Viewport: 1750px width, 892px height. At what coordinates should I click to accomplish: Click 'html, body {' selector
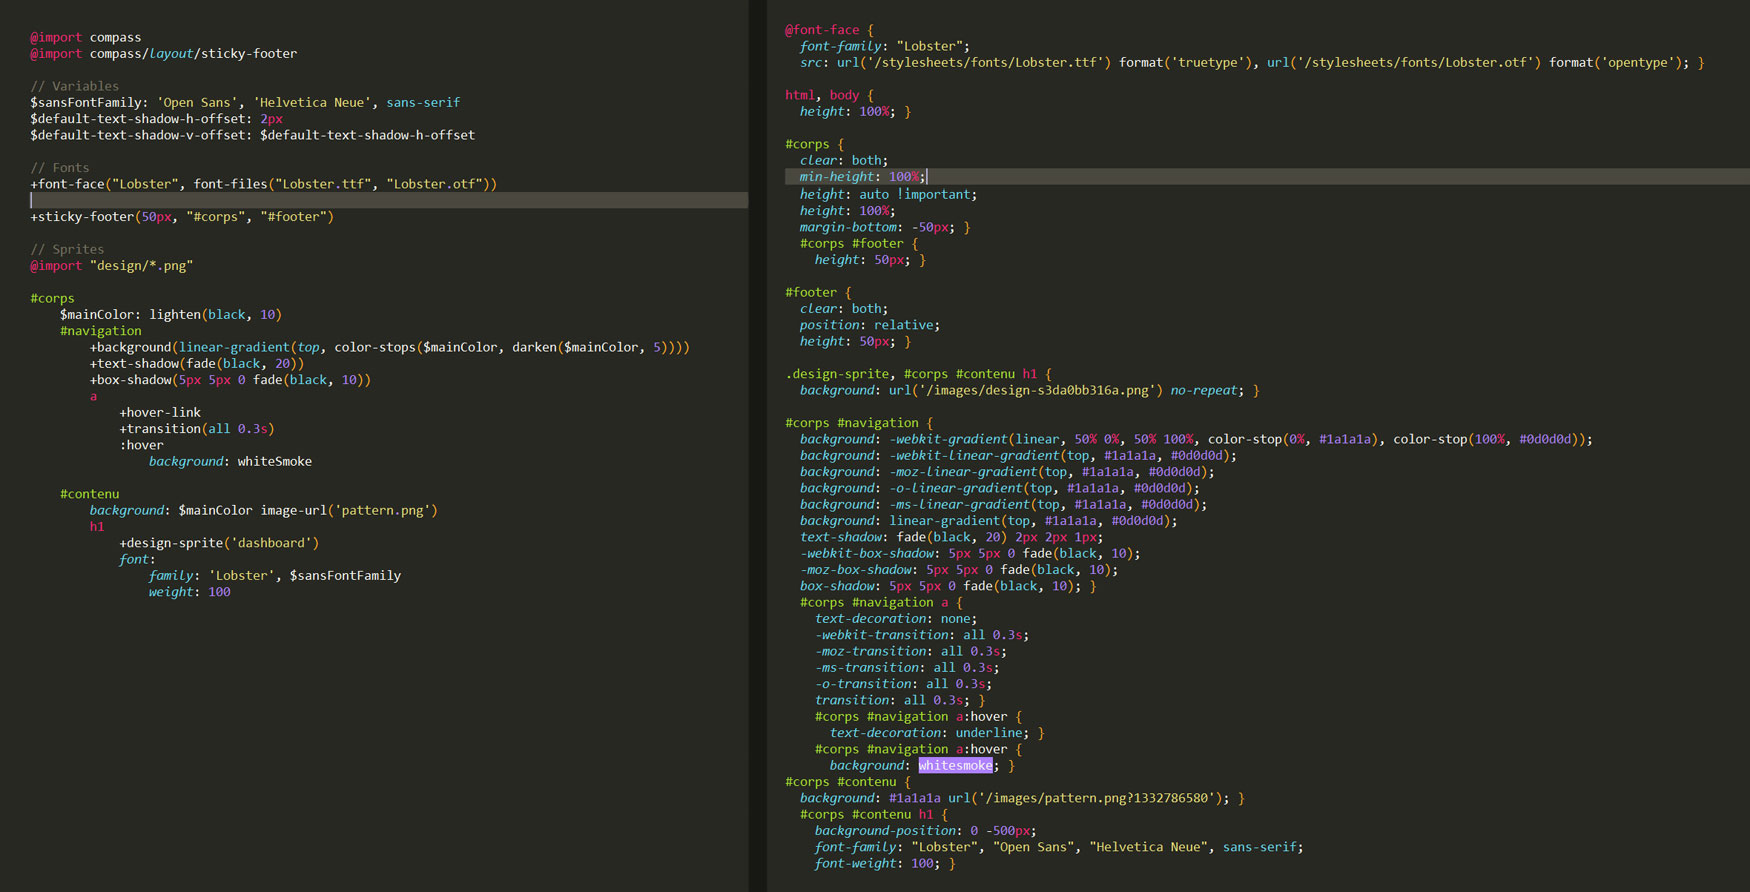[x=829, y=95]
